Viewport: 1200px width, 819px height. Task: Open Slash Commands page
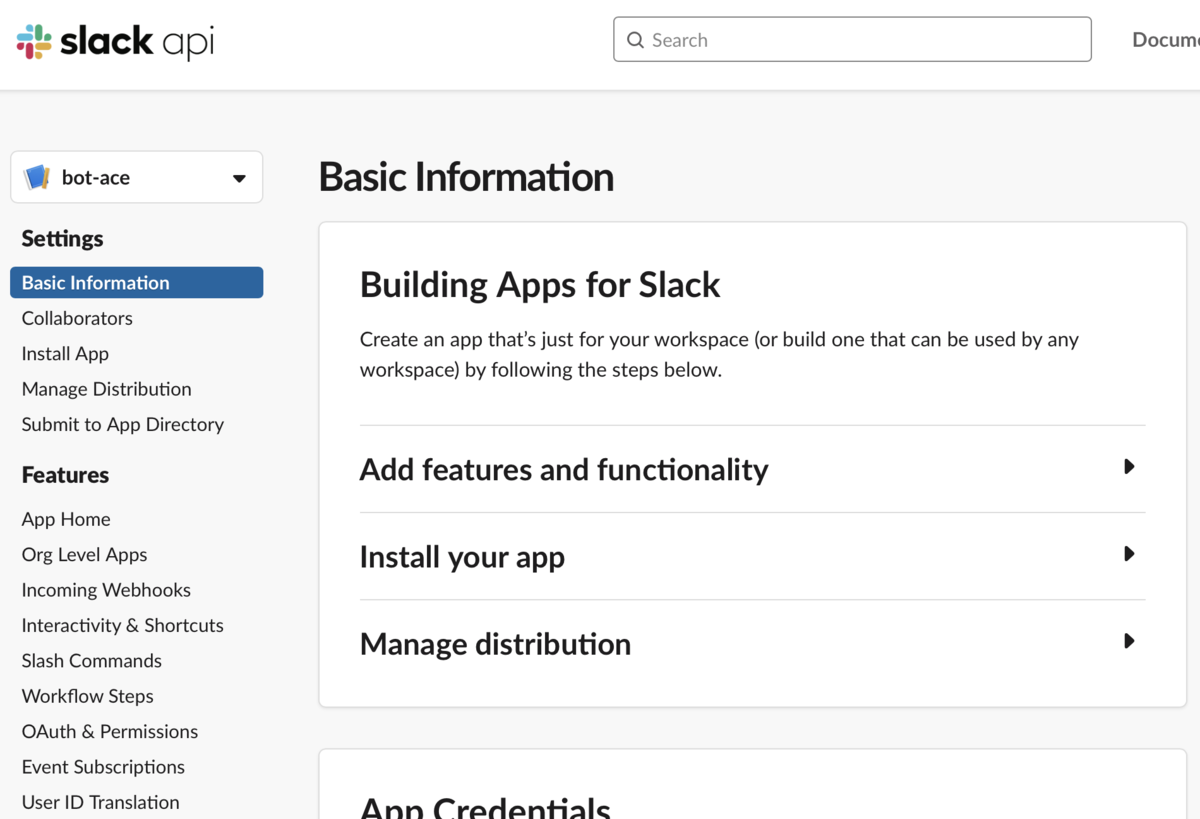[x=92, y=661]
